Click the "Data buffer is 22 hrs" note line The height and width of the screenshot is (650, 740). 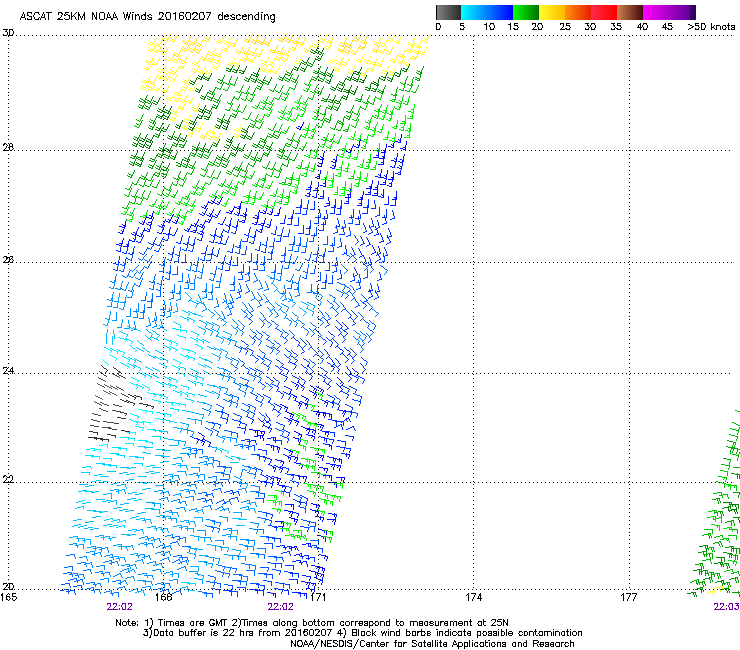click(362, 633)
